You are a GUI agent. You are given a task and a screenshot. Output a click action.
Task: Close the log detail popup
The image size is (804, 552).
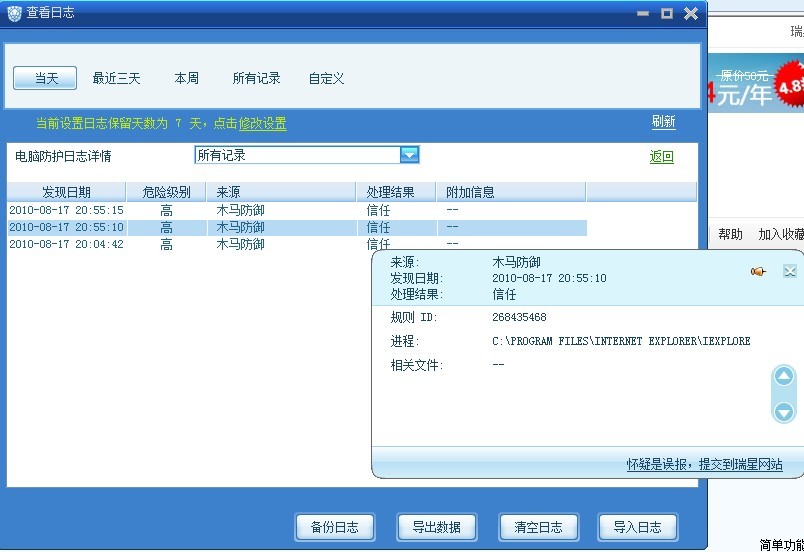click(790, 271)
